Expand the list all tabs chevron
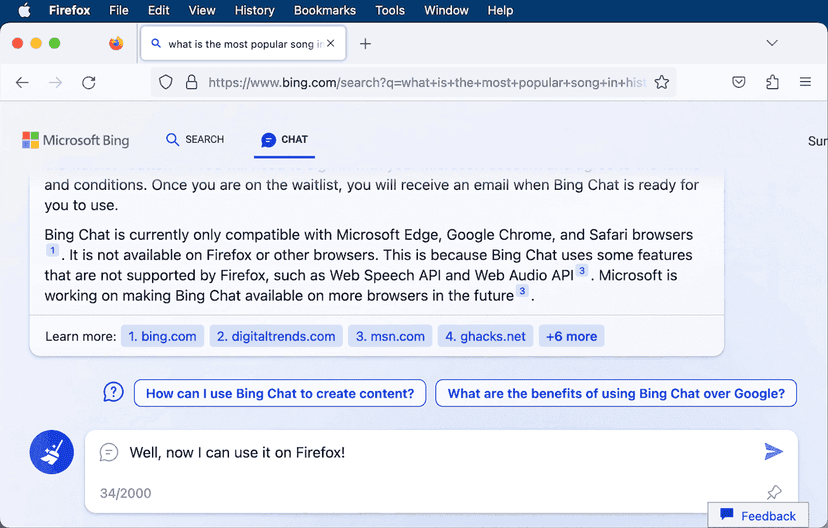The width and height of the screenshot is (828, 528). tap(772, 44)
